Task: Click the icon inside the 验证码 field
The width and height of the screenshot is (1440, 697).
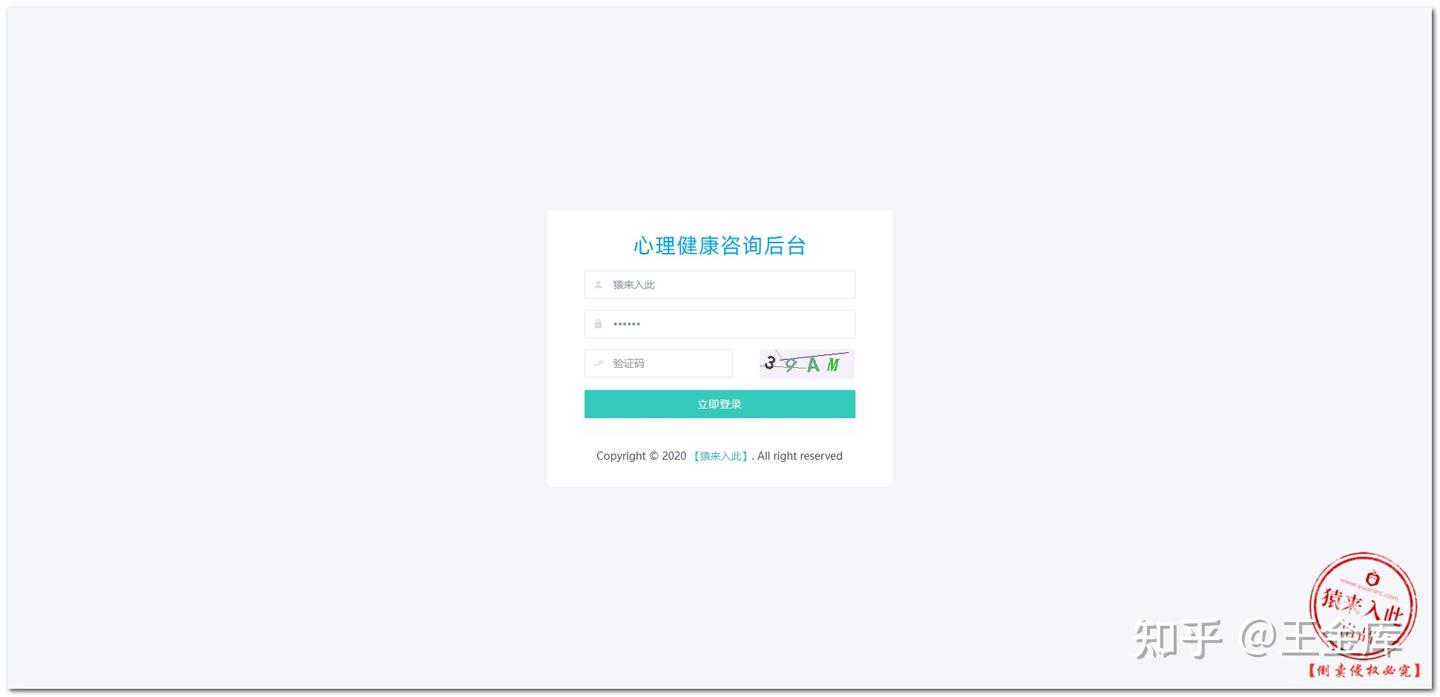Action: (598, 363)
